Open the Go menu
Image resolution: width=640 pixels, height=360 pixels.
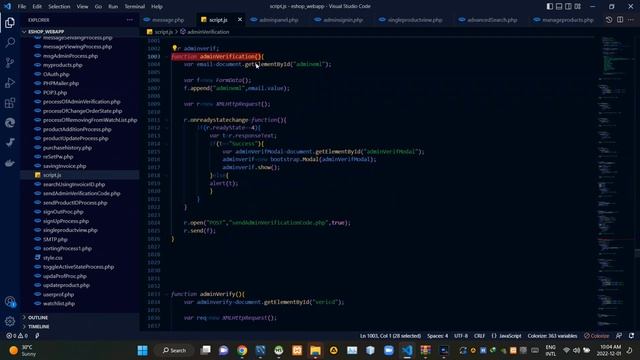(98, 7)
